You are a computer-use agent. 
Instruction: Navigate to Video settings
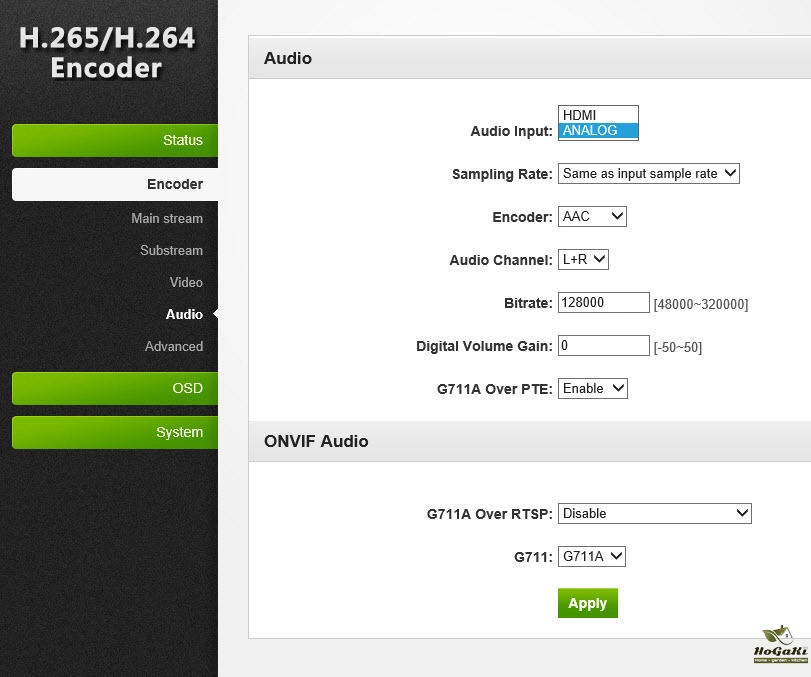click(x=185, y=282)
